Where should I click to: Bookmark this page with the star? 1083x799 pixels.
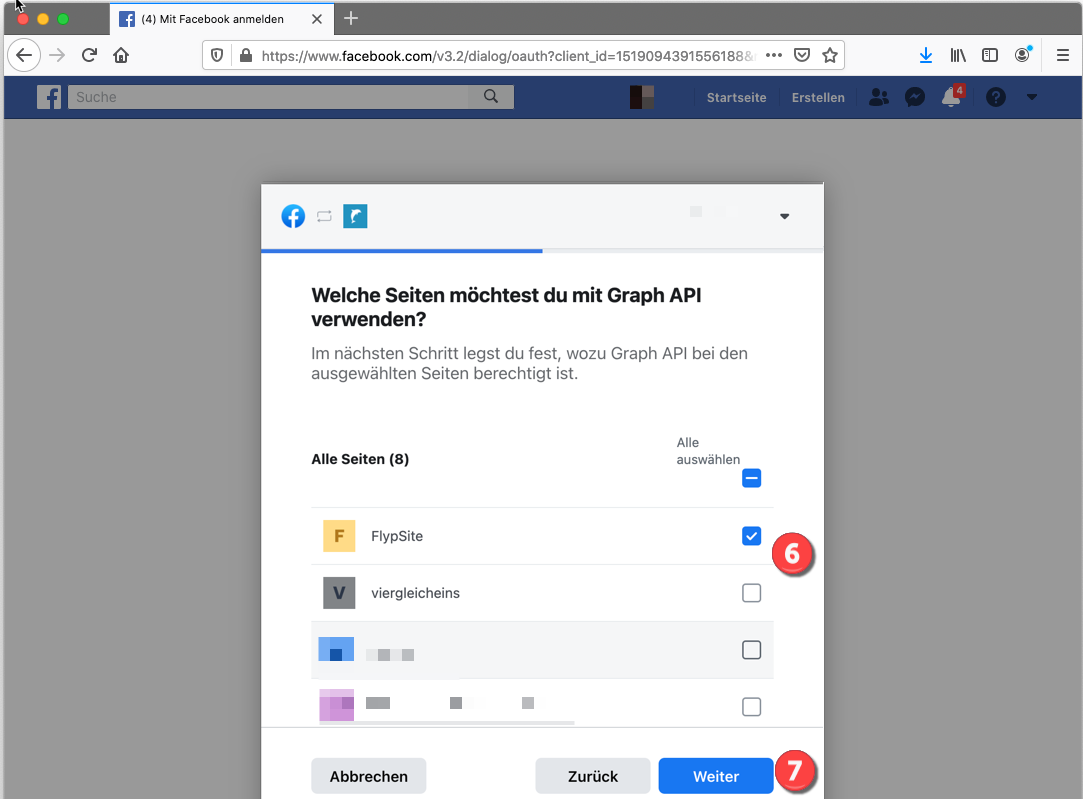point(830,55)
